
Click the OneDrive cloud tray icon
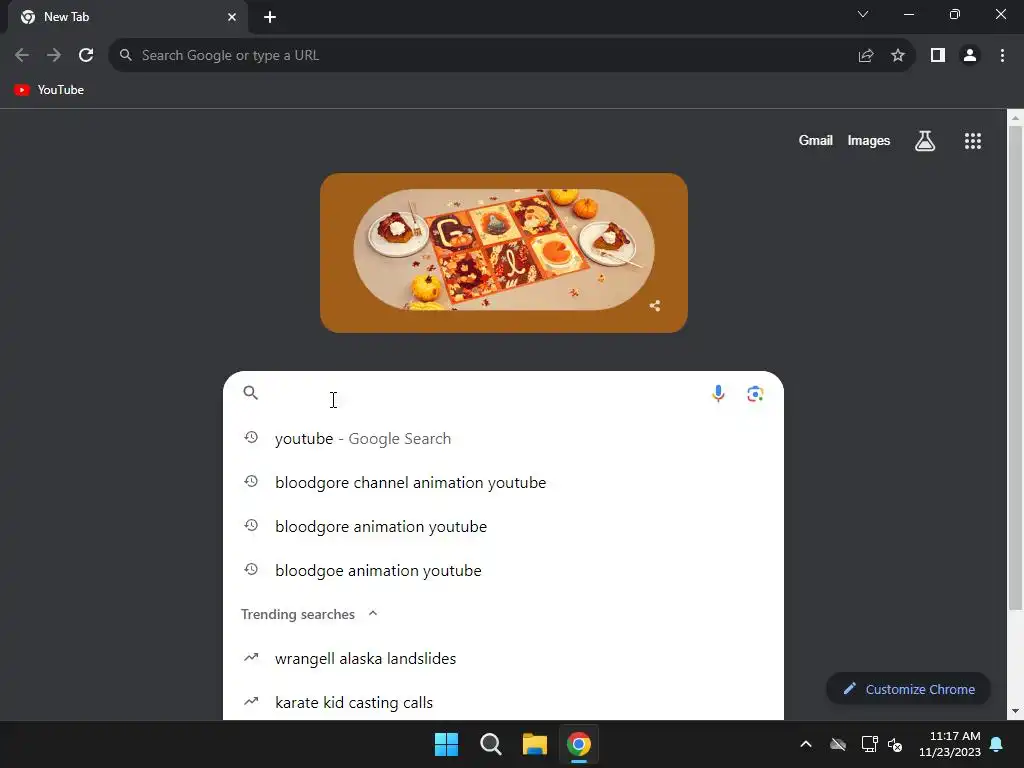click(838, 744)
